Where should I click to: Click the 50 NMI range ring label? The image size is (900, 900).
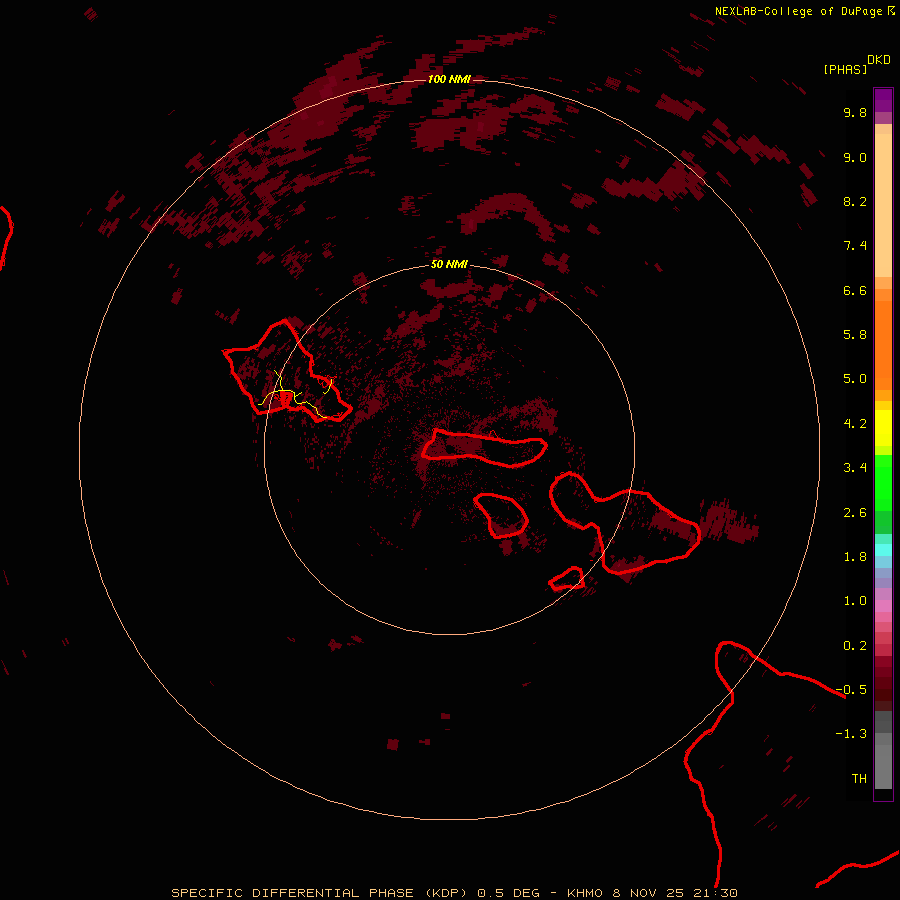coord(449,264)
